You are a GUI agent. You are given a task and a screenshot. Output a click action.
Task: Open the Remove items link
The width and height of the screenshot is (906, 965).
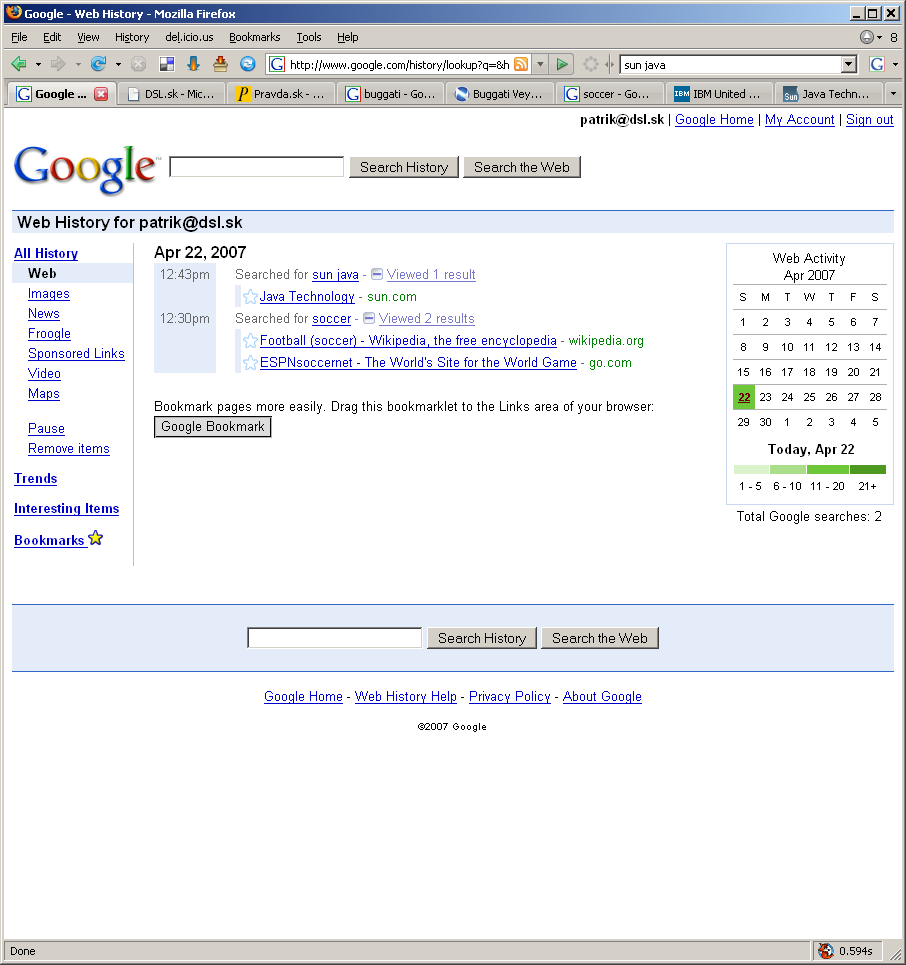point(69,449)
